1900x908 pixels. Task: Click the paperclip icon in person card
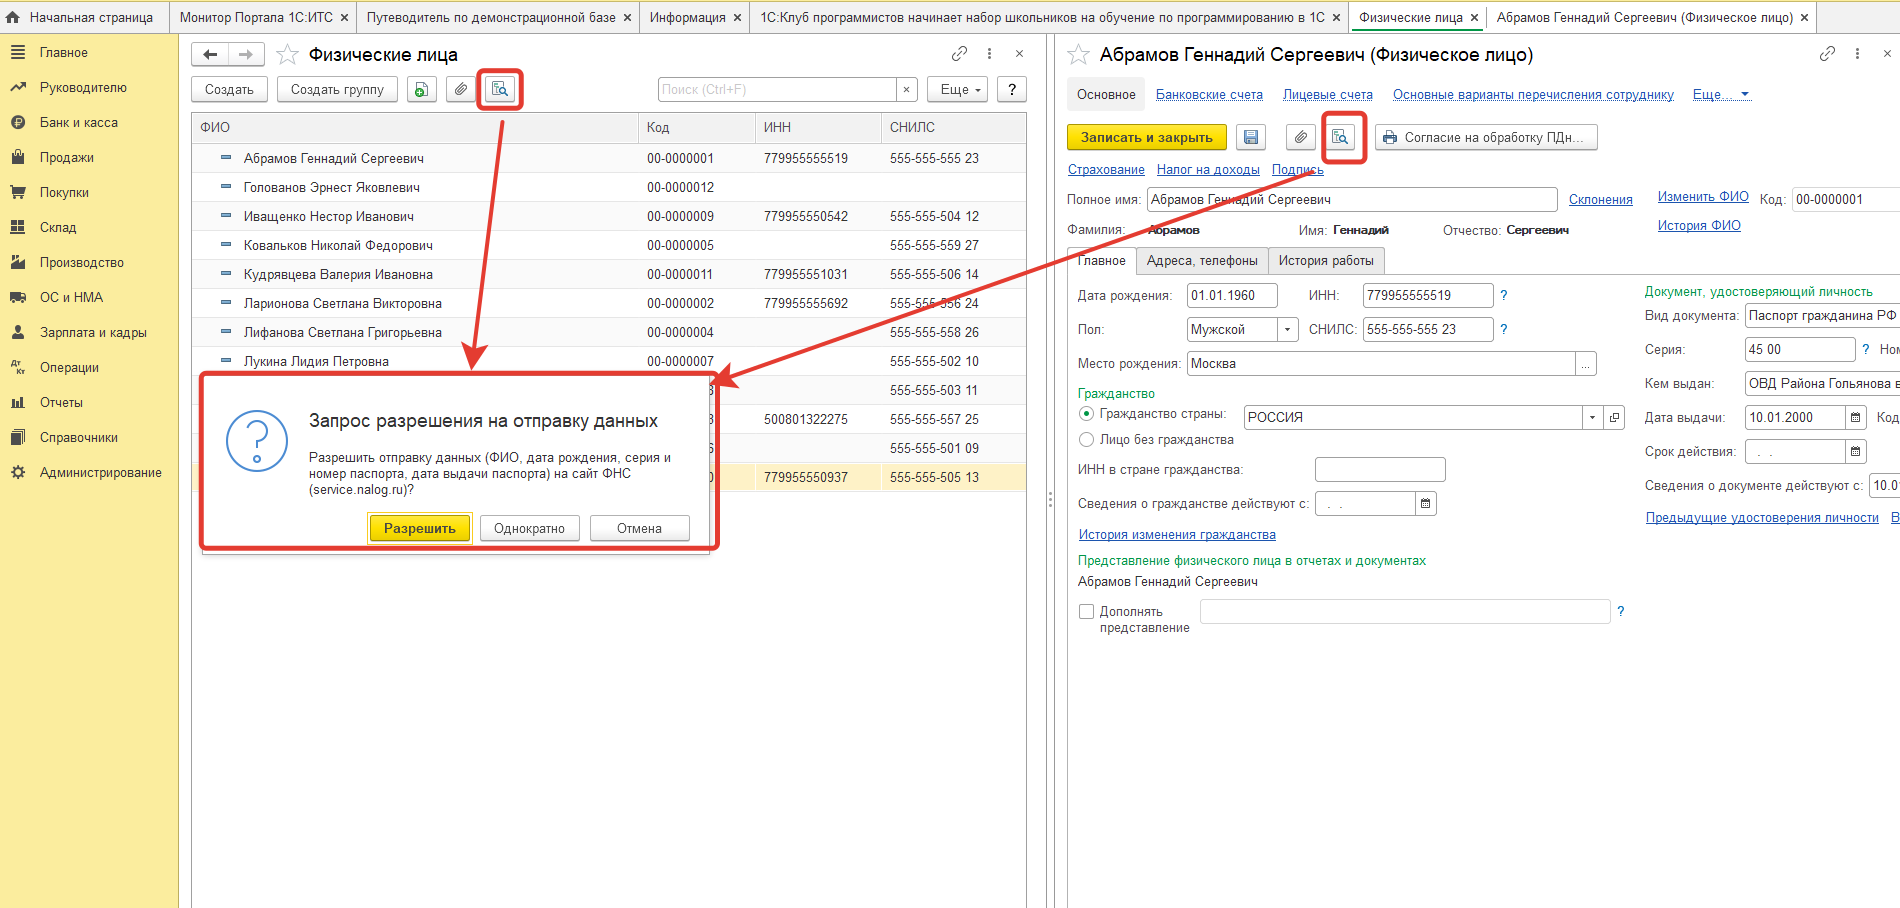point(1300,137)
